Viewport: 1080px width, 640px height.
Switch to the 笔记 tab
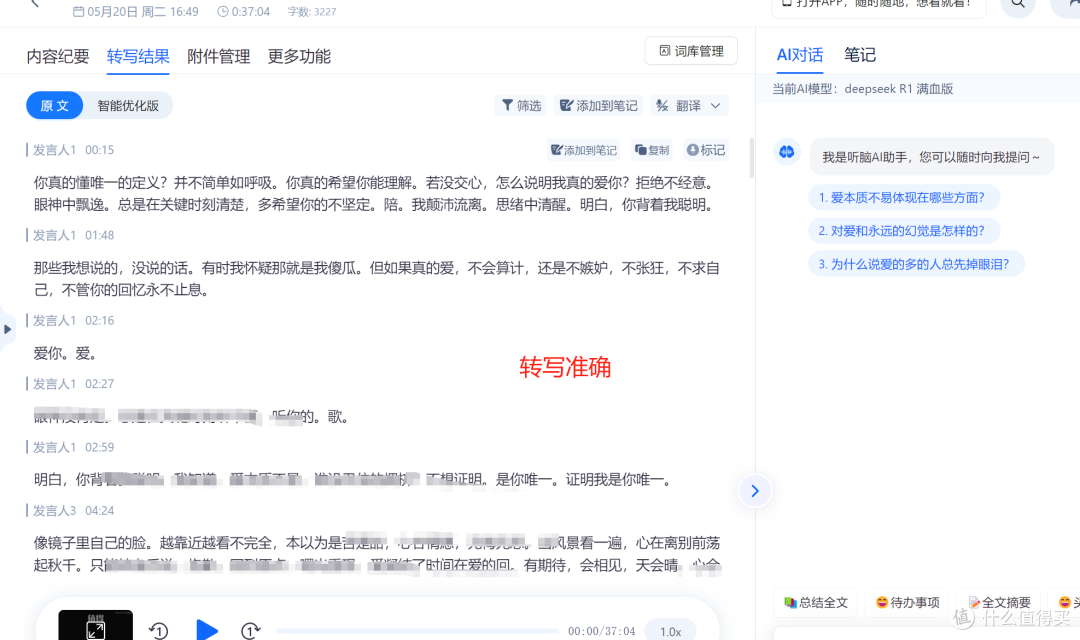coord(860,55)
